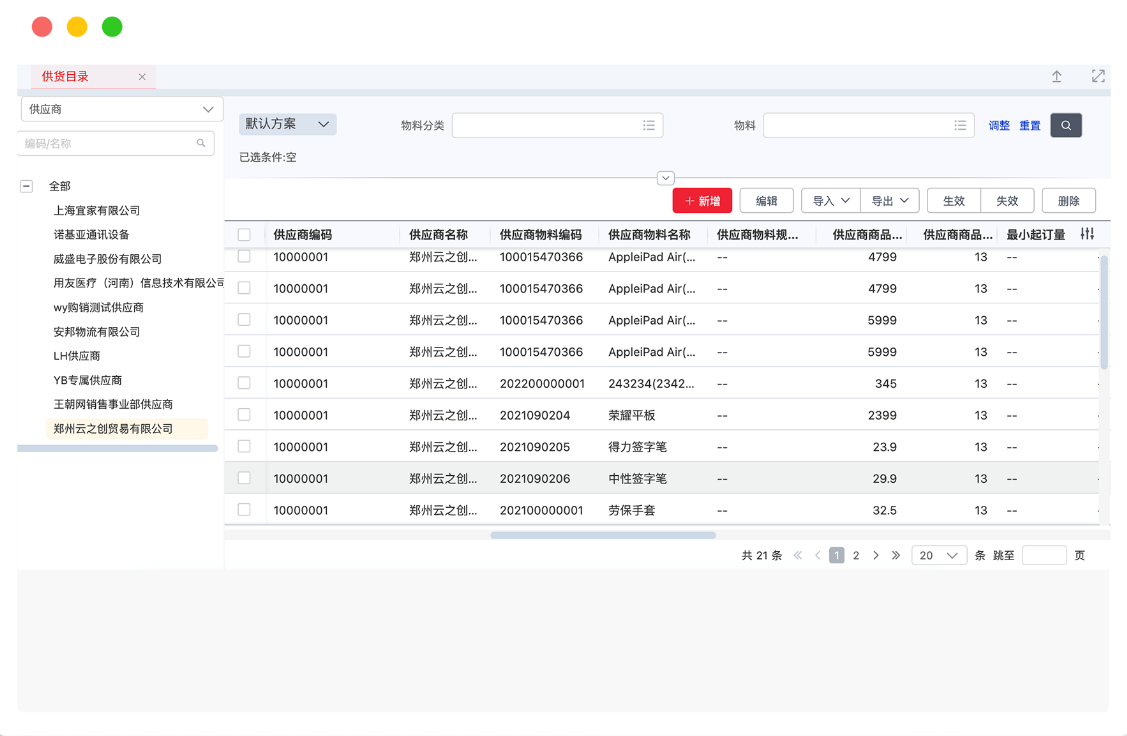The width and height of the screenshot is (1127, 736).
Task: Click the fullscreen expand icon
Action: click(x=1098, y=76)
